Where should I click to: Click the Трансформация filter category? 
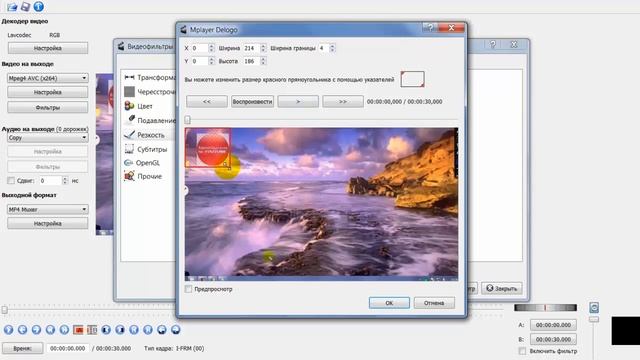click(x=149, y=77)
